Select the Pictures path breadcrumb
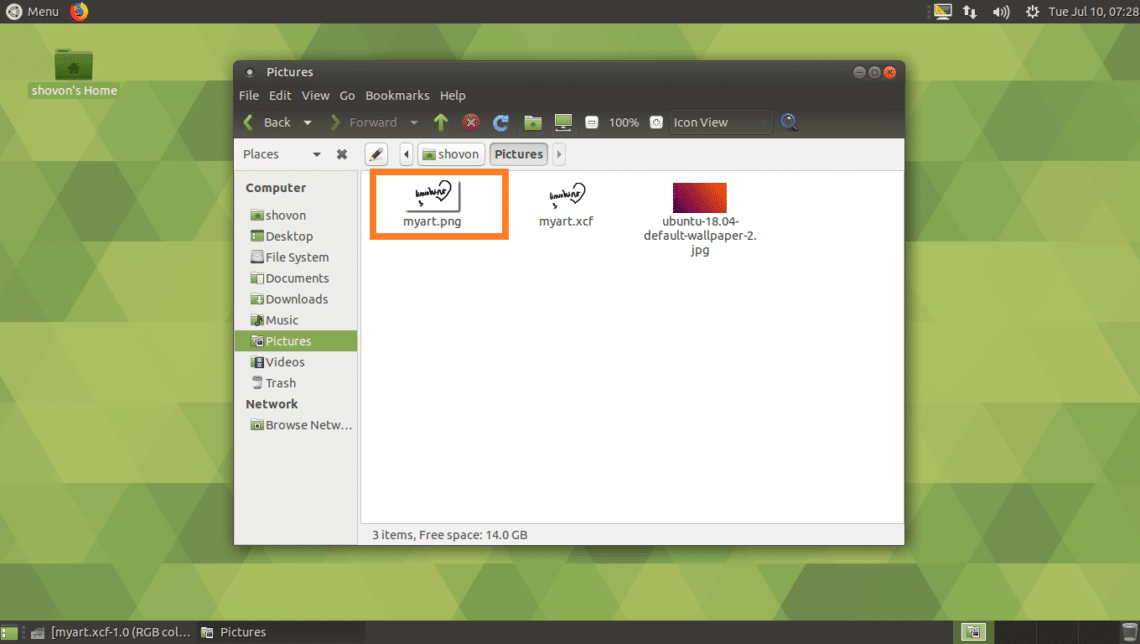Viewport: 1140px width, 644px height. (x=518, y=154)
